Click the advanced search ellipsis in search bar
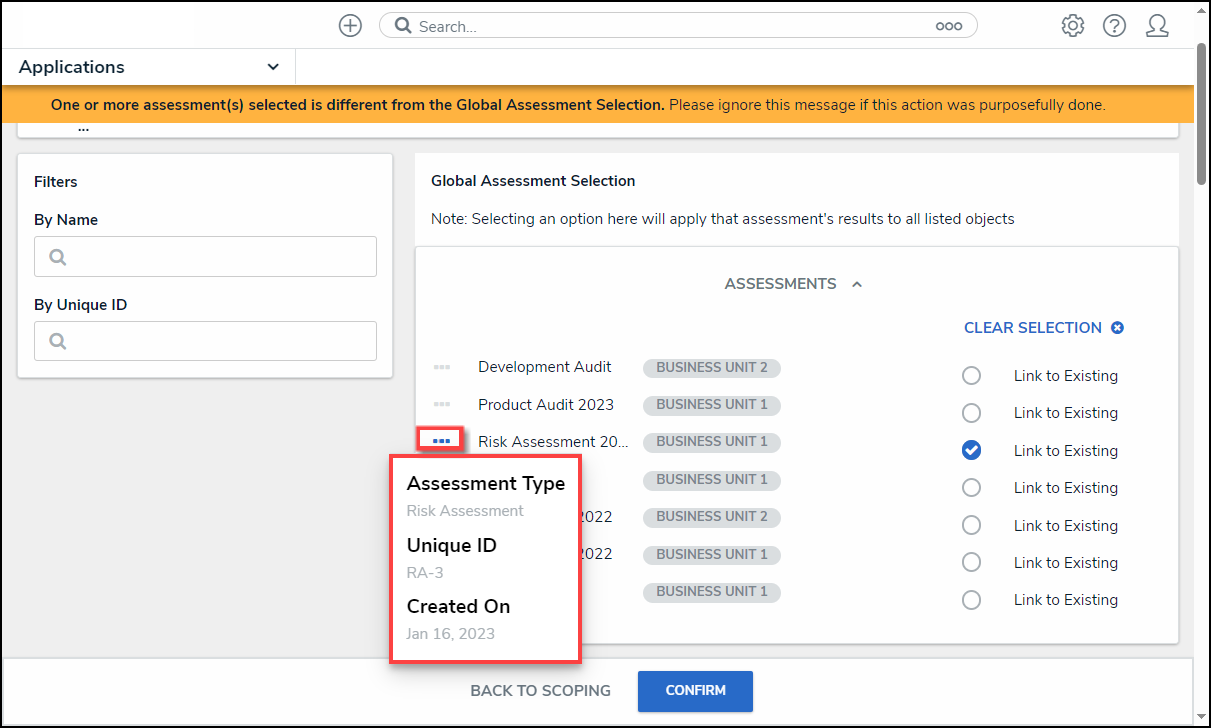The height and width of the screenshot is (728, 1211). pos(948,27)
